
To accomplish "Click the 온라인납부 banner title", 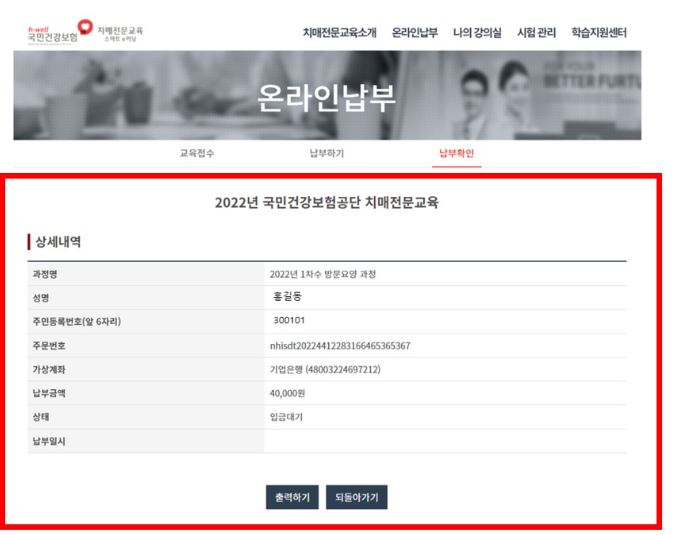I will (326, 98).
